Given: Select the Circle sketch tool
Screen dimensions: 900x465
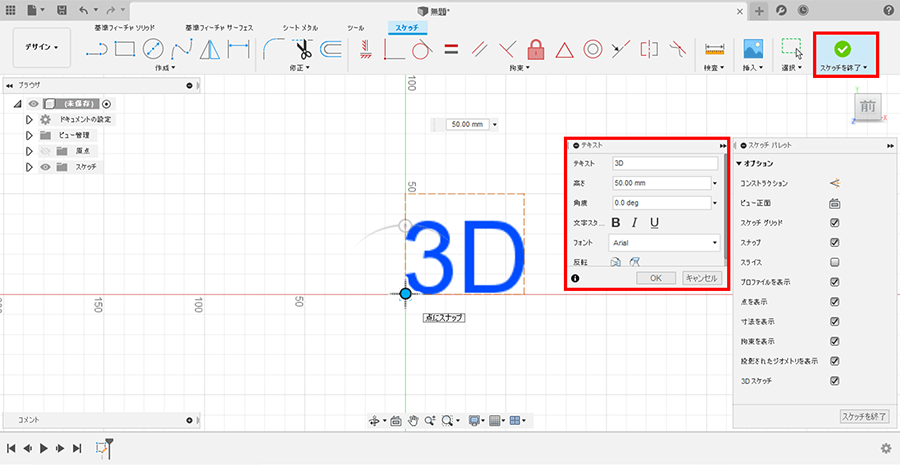Looking at the screenshot, I should point(153,48).
